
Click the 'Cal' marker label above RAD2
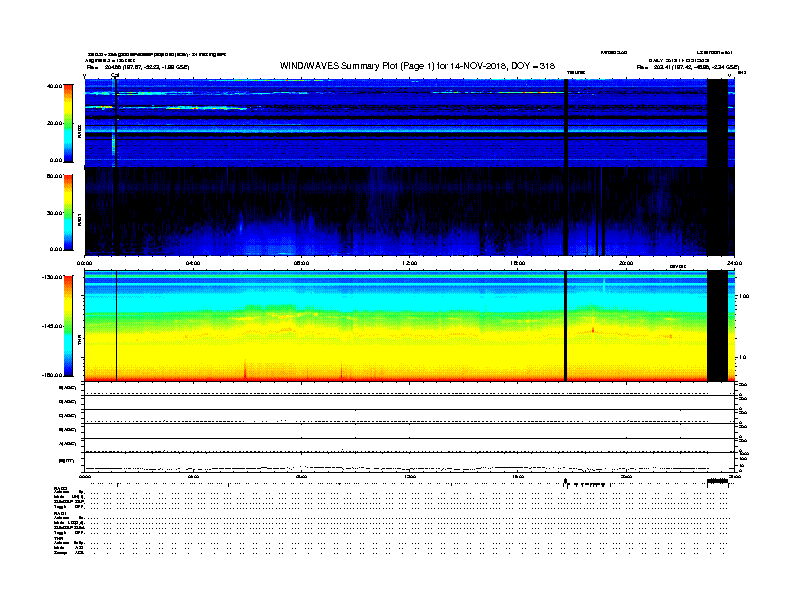click(115, 75)
